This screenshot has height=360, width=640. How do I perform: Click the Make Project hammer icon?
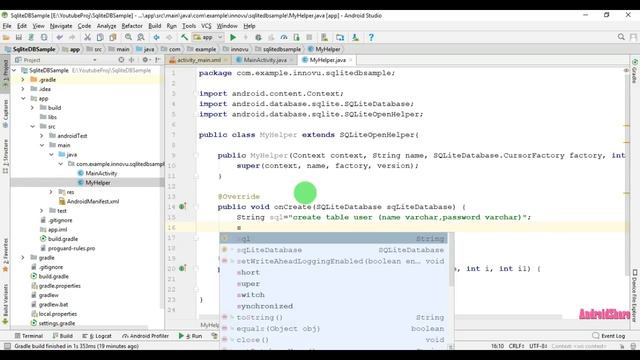(x=184, y=38)
